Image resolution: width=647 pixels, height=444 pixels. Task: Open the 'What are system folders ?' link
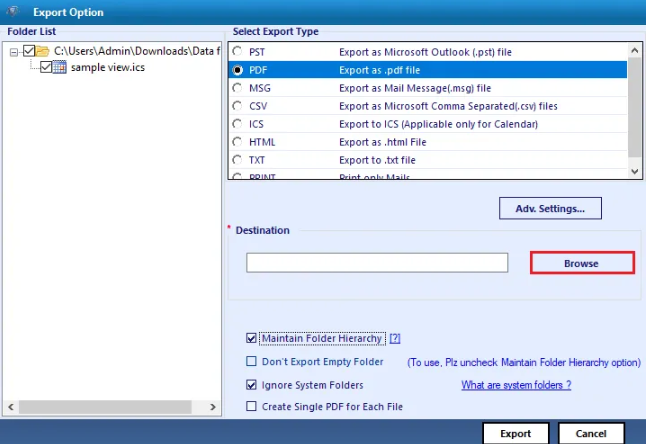[515, 385]
